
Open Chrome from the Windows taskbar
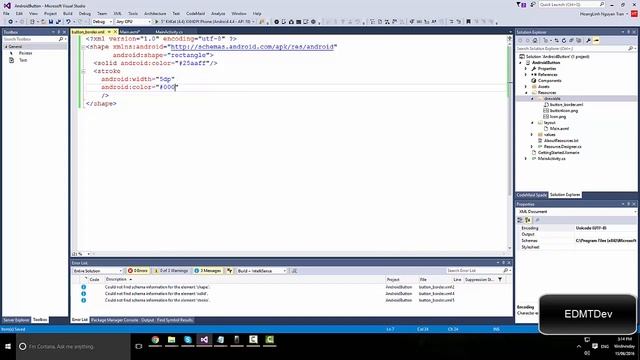point(155,340)
